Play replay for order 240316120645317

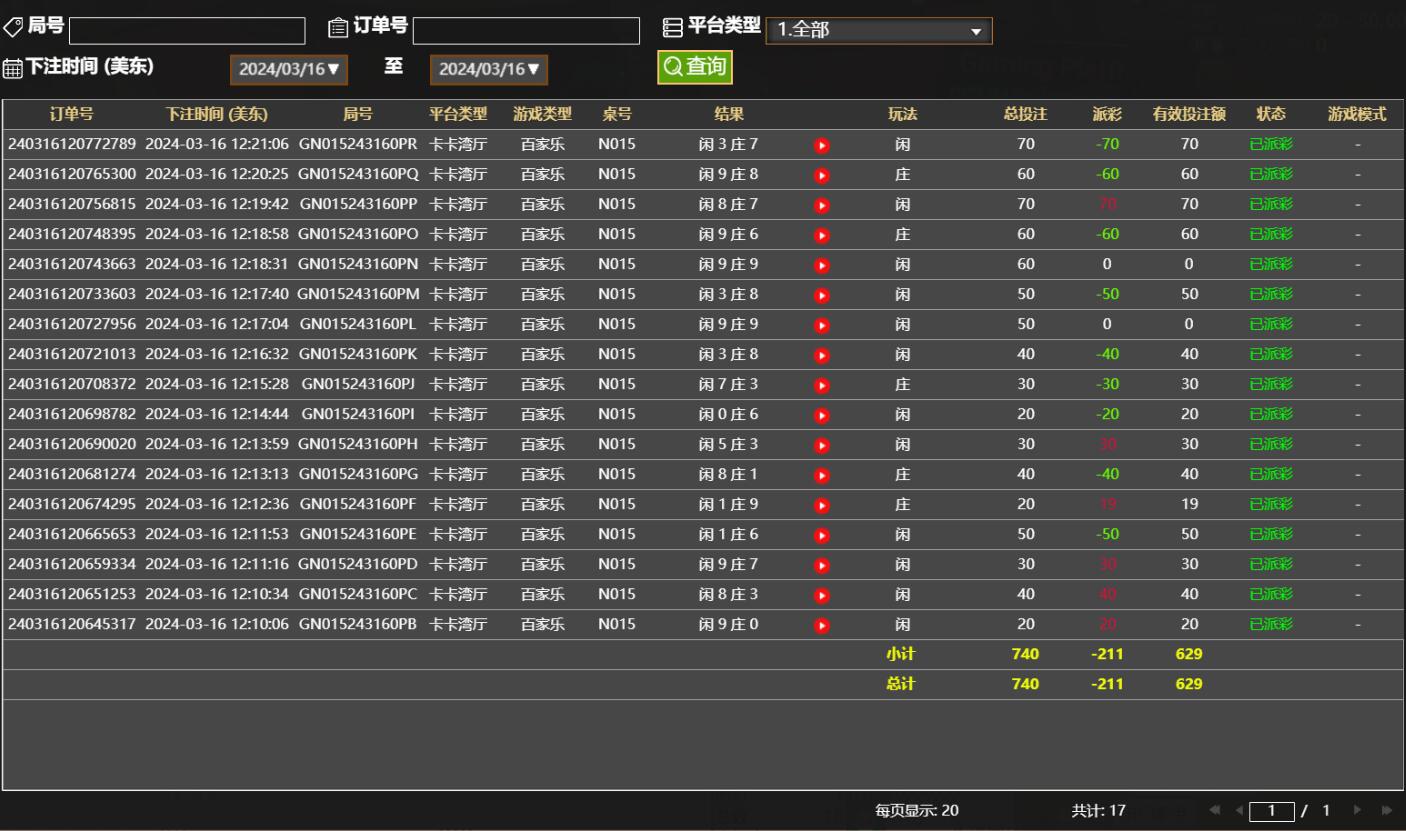822,625
